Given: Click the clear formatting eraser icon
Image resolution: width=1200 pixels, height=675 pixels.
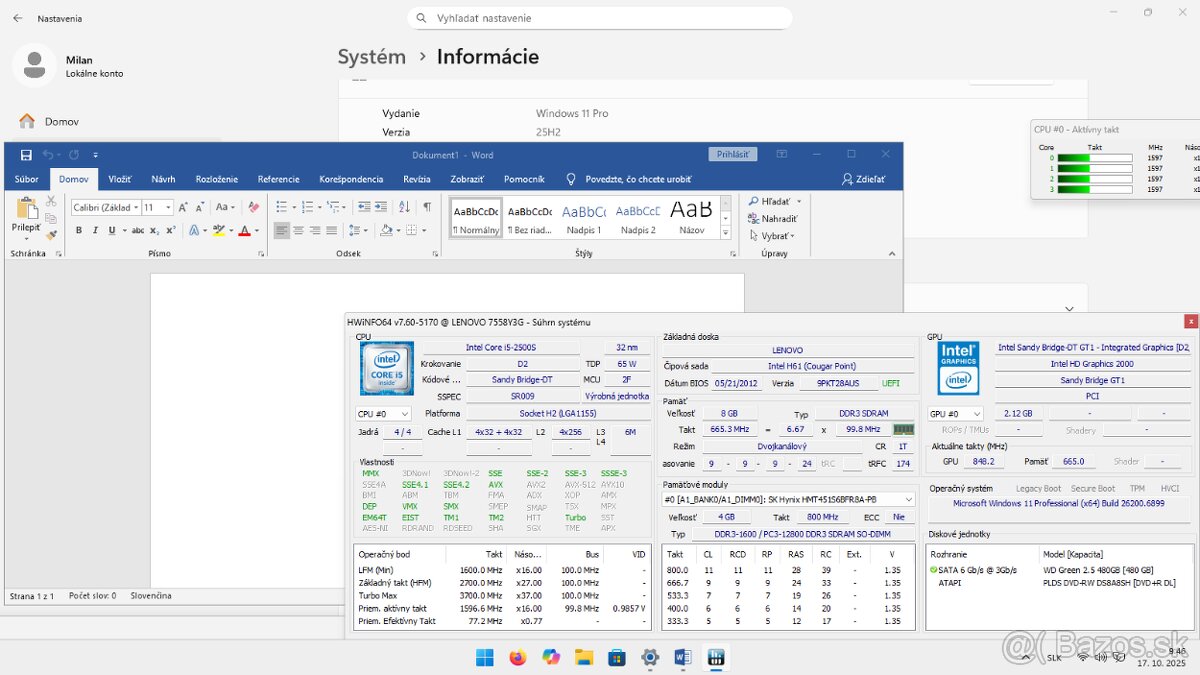Looking at the screenshot, I should click(x=253, y=207).
